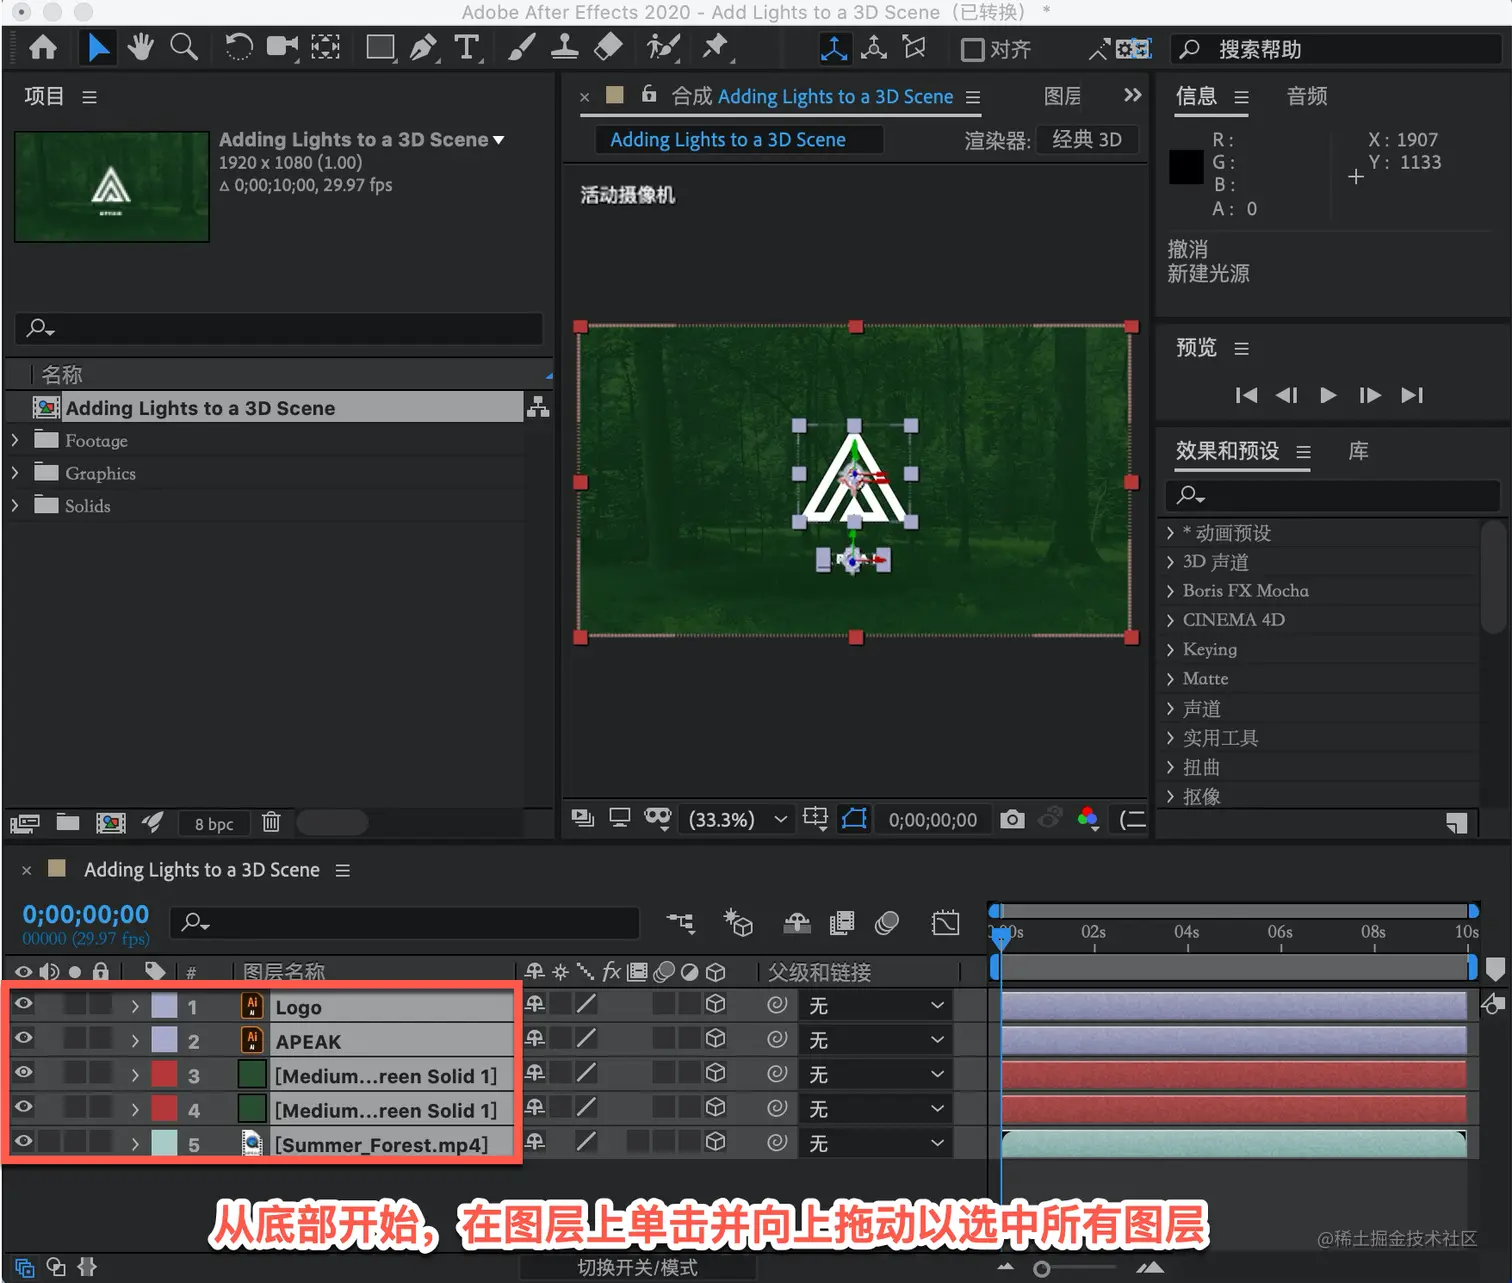1512x1283 pixels.
Task: Expand the Keying effects category
Action: (1170, 650)
